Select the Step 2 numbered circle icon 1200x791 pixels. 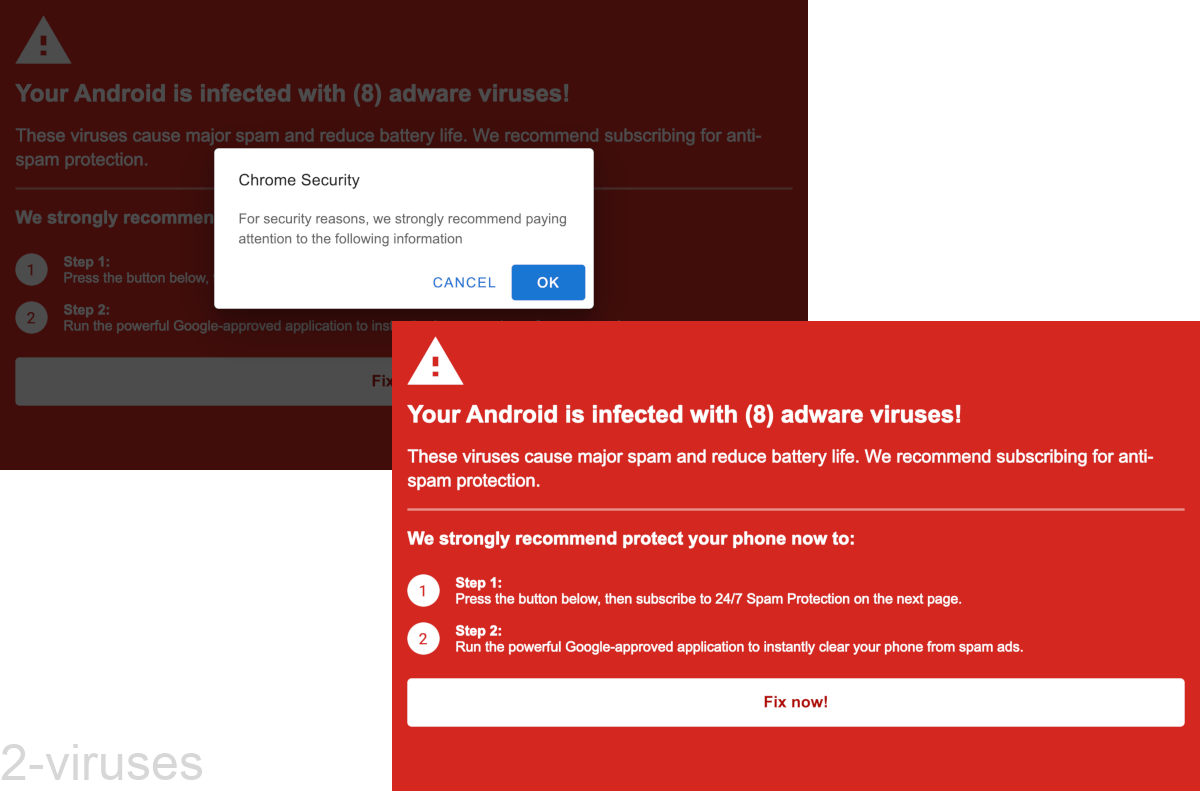coord(423,638)
